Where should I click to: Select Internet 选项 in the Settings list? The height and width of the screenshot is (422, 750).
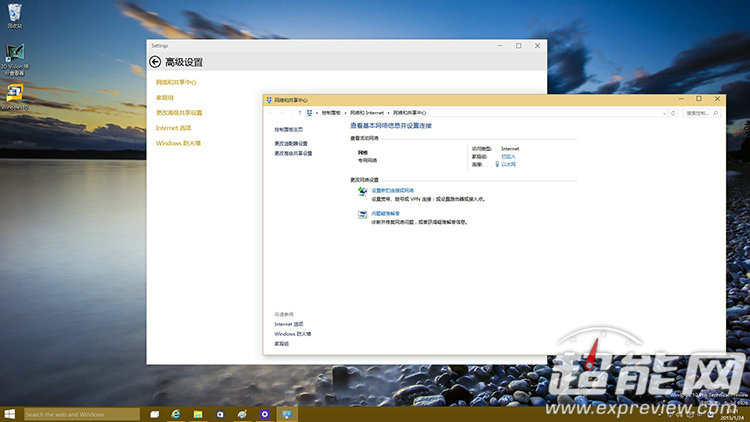(x=173, y=128)
